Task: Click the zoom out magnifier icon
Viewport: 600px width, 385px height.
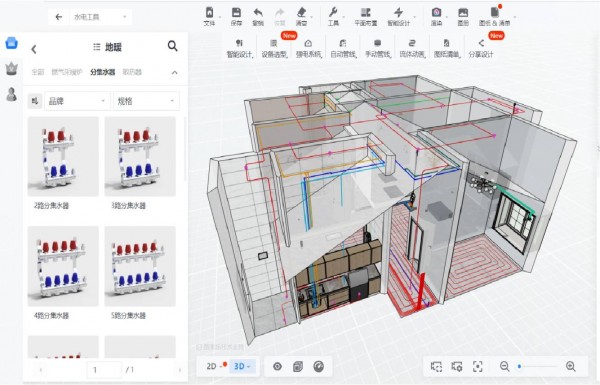Action: 505,366
